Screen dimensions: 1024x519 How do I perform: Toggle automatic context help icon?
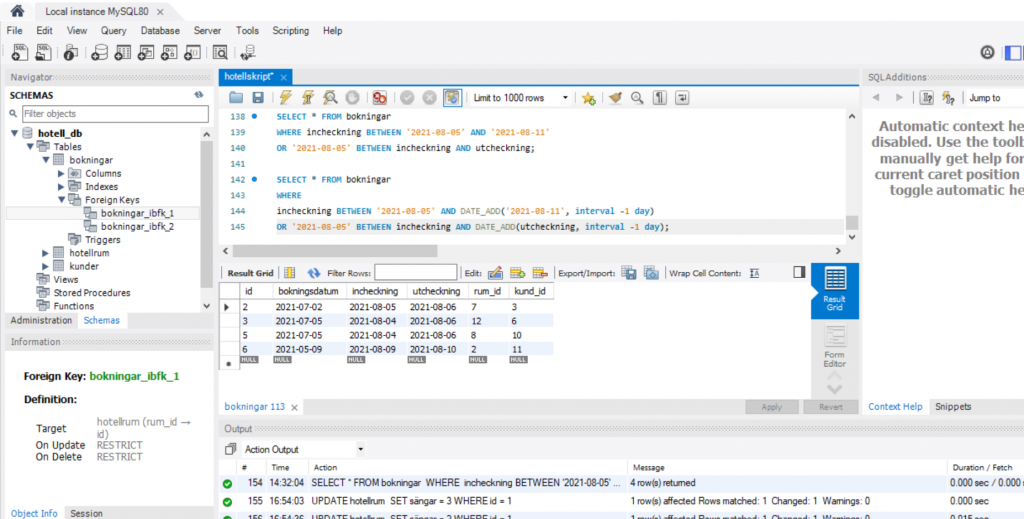[x=948, y=98]
